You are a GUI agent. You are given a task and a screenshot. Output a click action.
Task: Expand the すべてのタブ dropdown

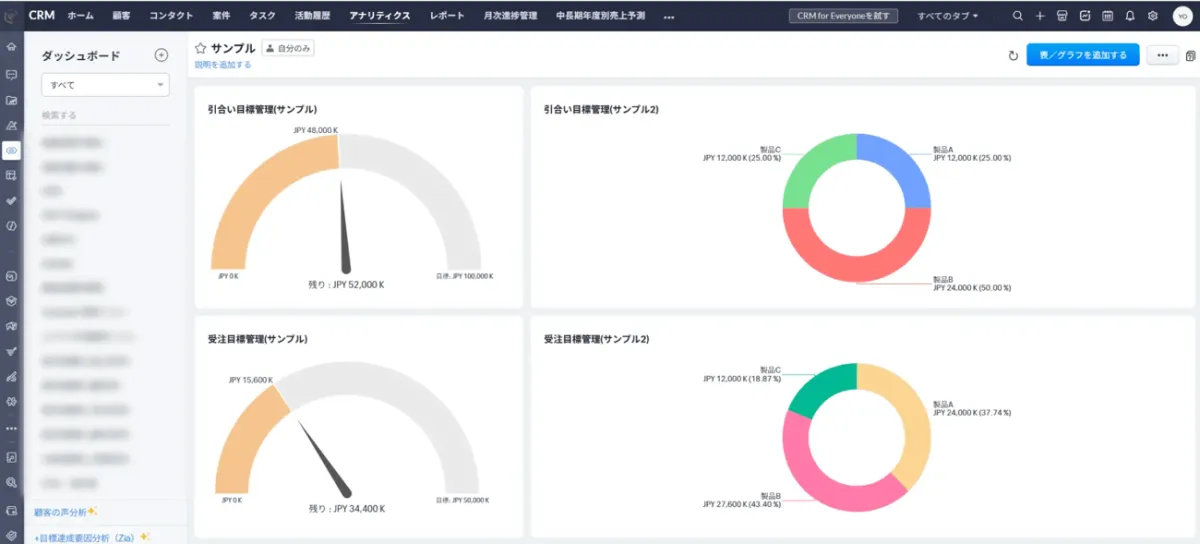pyautogui.click(x=947, y=16)
